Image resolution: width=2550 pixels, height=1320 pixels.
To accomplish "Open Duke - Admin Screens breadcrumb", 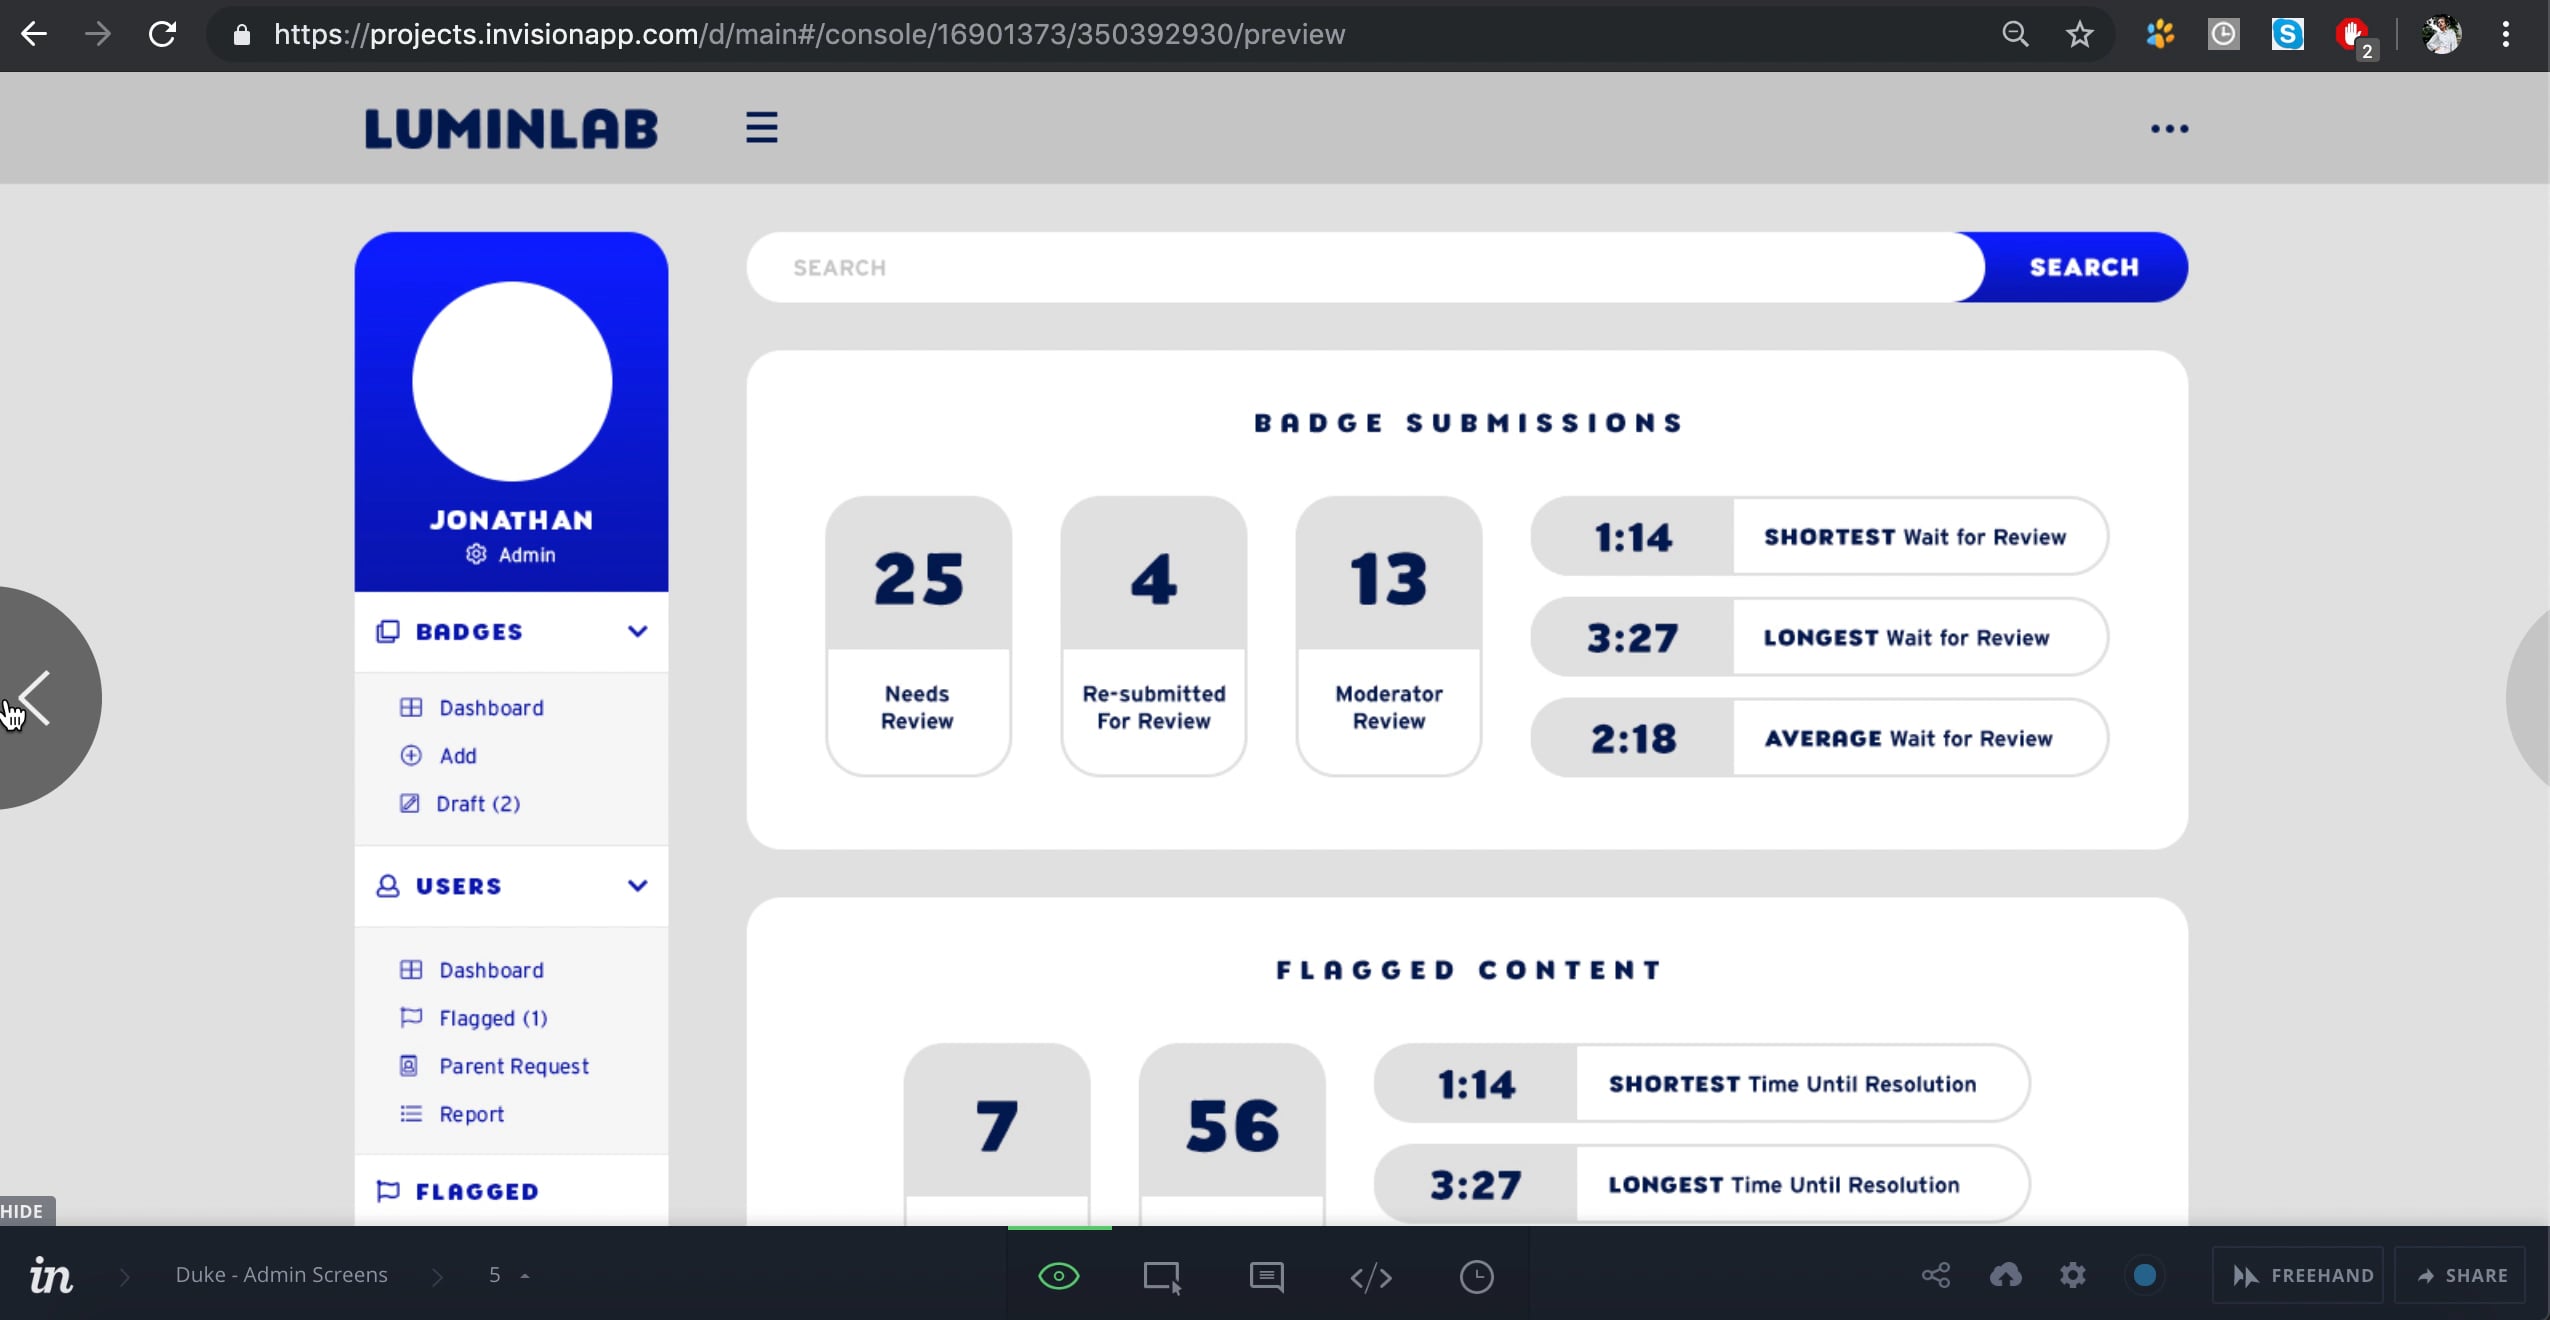I will point(281,1275).
